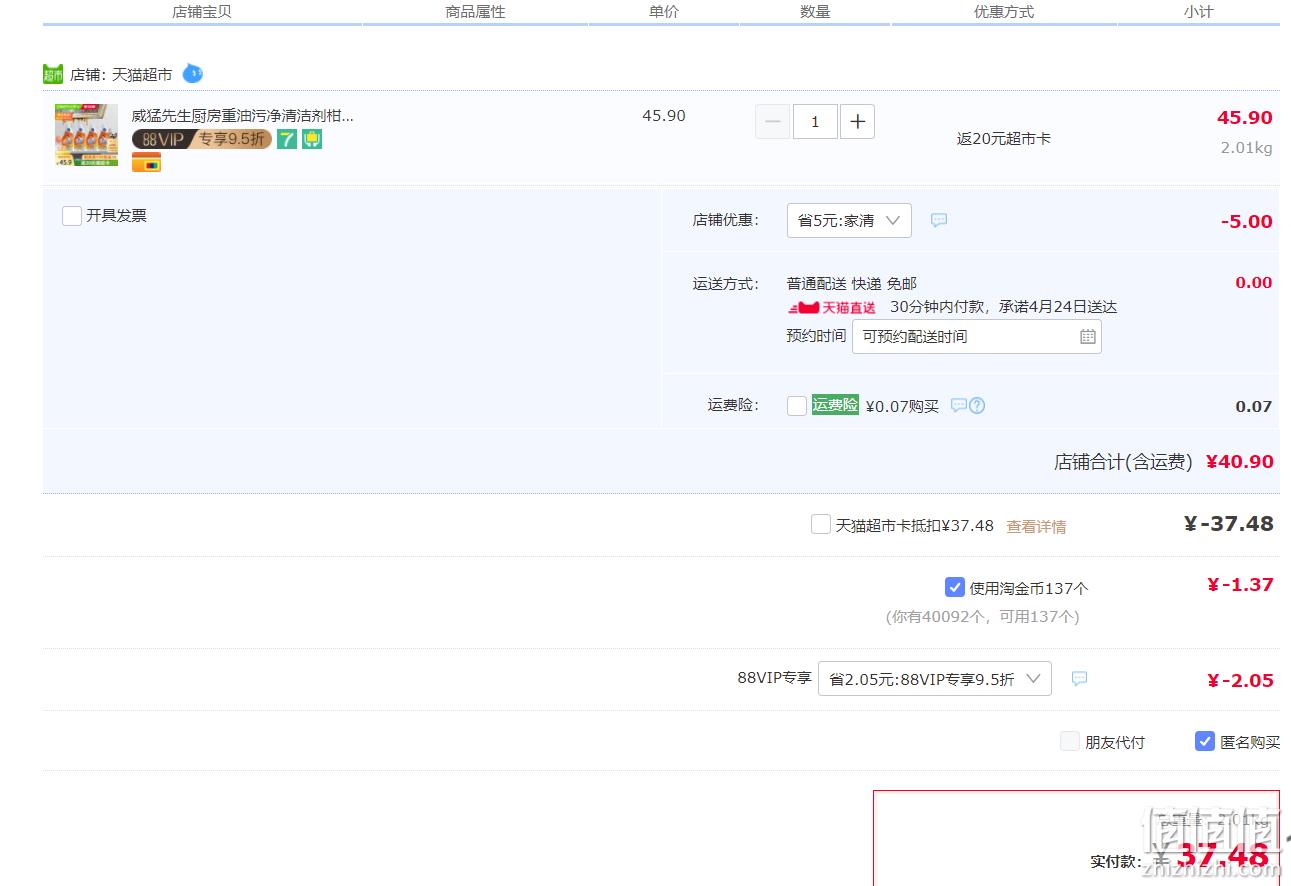
Task: Click the comment bubble icon beside ¥0.07购买
Action: (958, 406)
